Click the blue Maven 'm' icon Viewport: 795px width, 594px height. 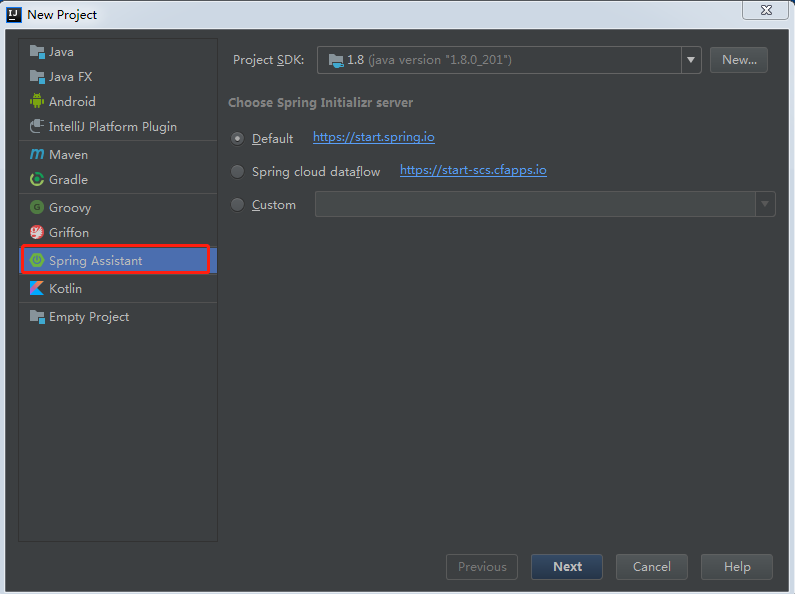37,154
